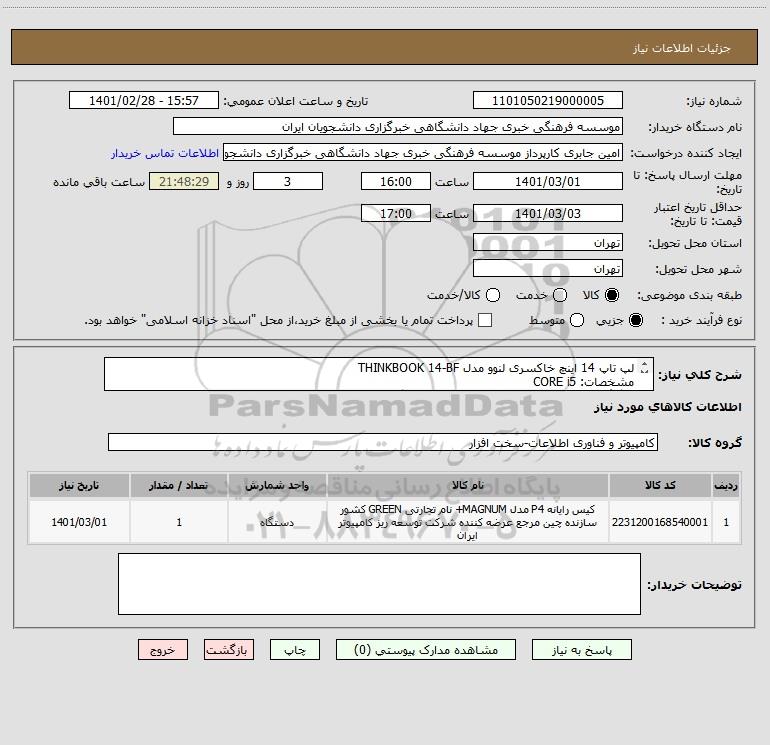
Task: Click the اطلاعات کالاهای مورد نیاز heading
Action: (667, 407)
